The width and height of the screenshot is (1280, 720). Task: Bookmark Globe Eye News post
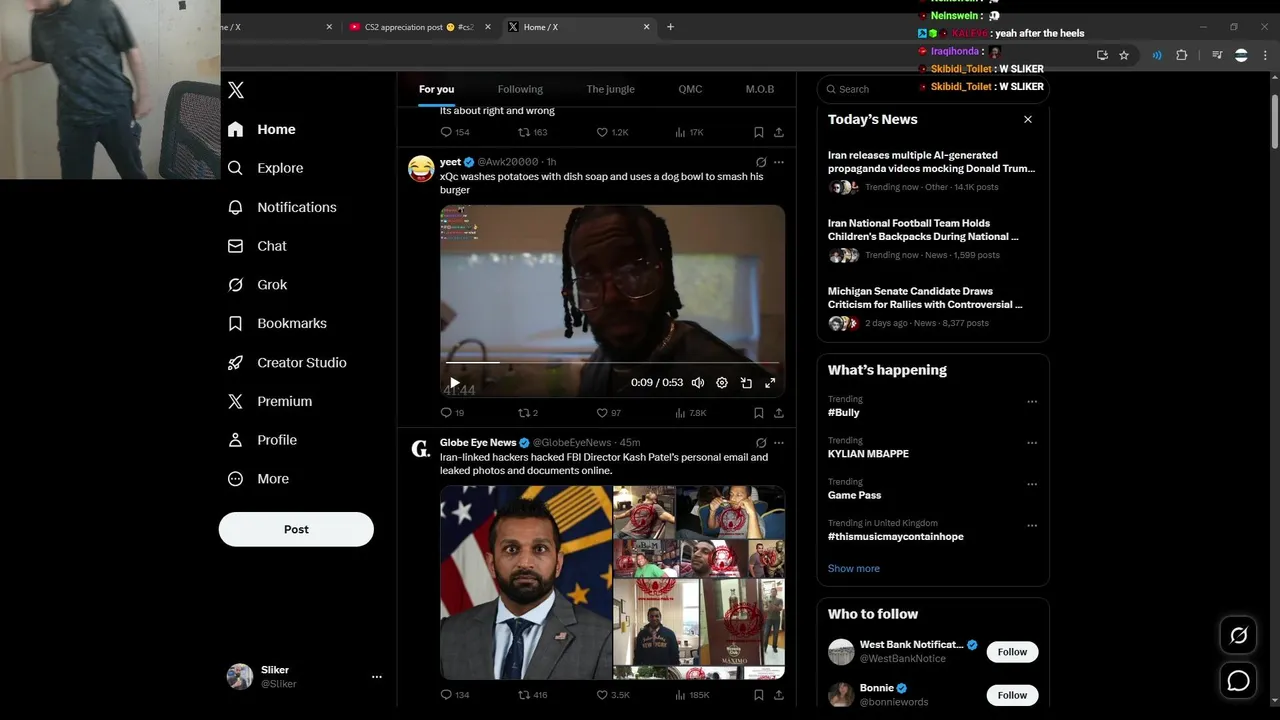[x=759, y=694]
